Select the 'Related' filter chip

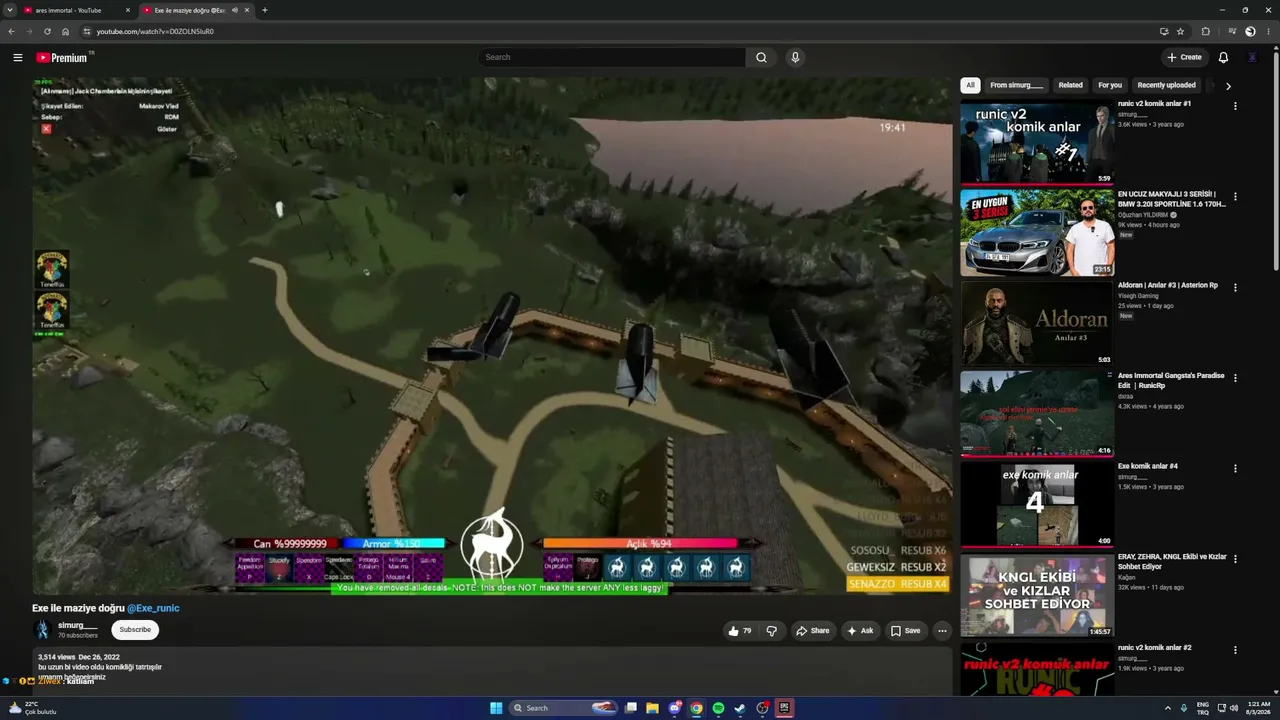click(x=1071, y=85)
